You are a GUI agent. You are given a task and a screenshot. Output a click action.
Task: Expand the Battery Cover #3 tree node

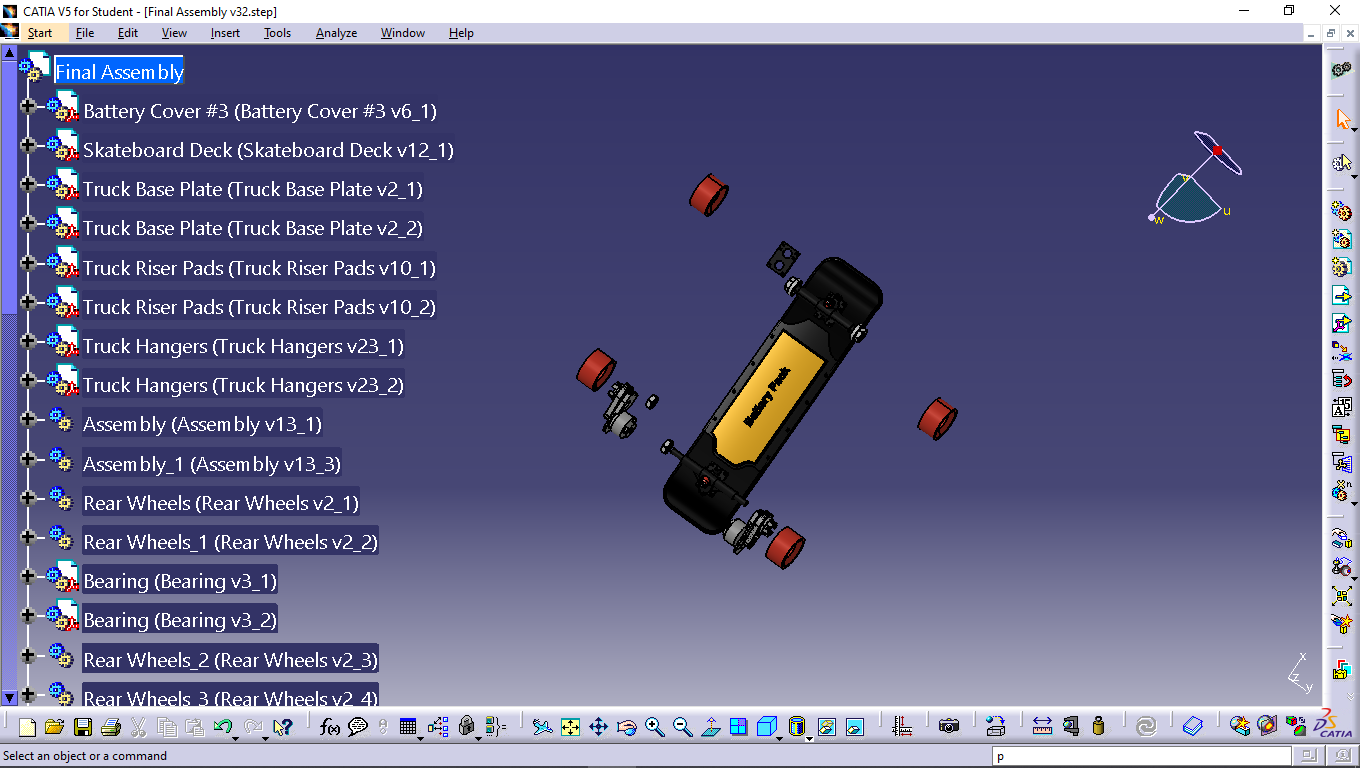(28, 106)
